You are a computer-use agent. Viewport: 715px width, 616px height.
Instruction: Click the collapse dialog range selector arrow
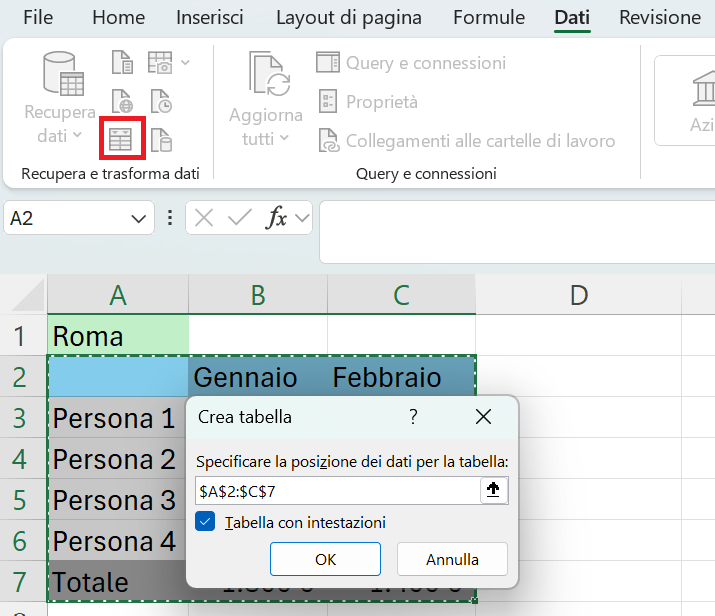[493, 490]
